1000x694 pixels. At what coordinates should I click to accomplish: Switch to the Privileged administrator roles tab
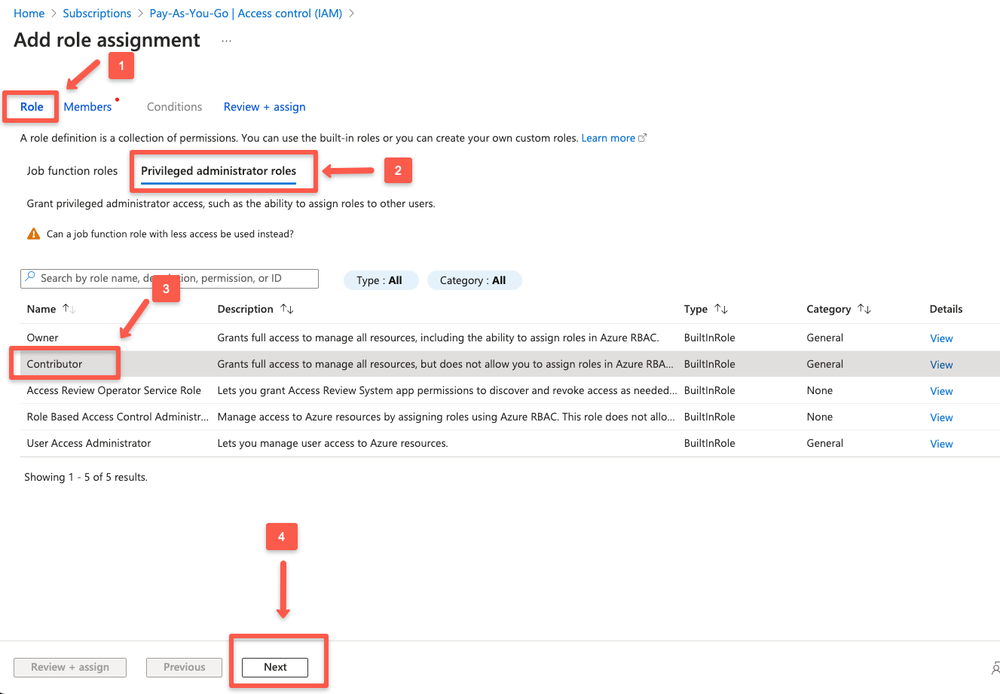click(223, 171)
